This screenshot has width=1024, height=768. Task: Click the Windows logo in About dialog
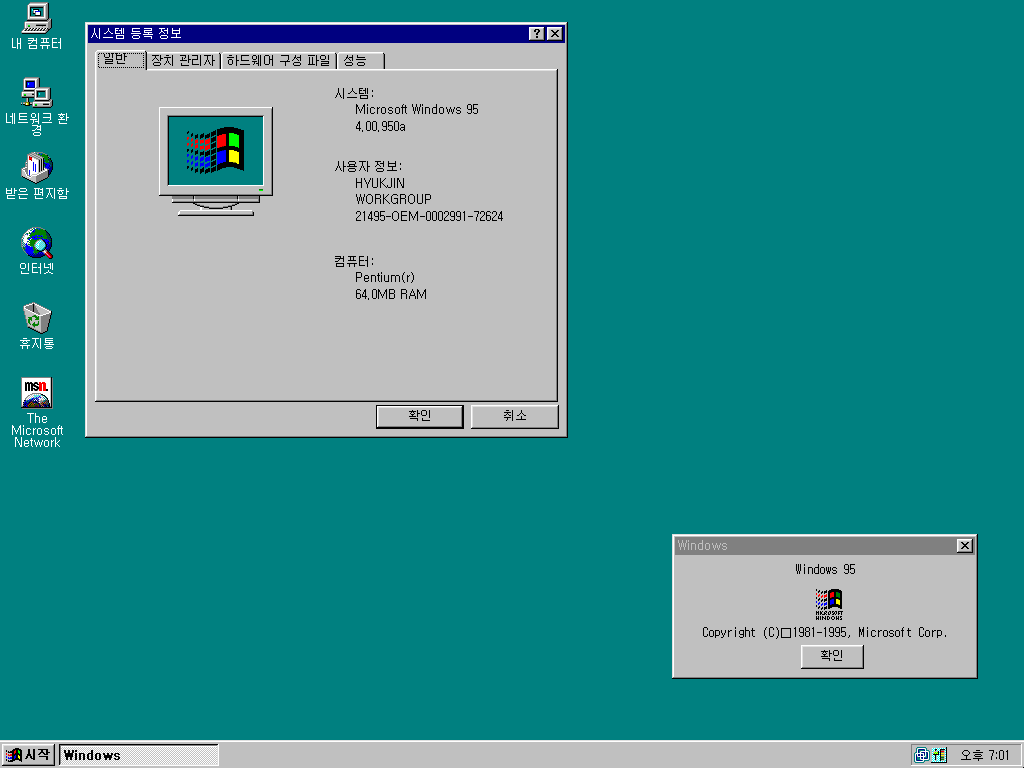click(829, 604)
